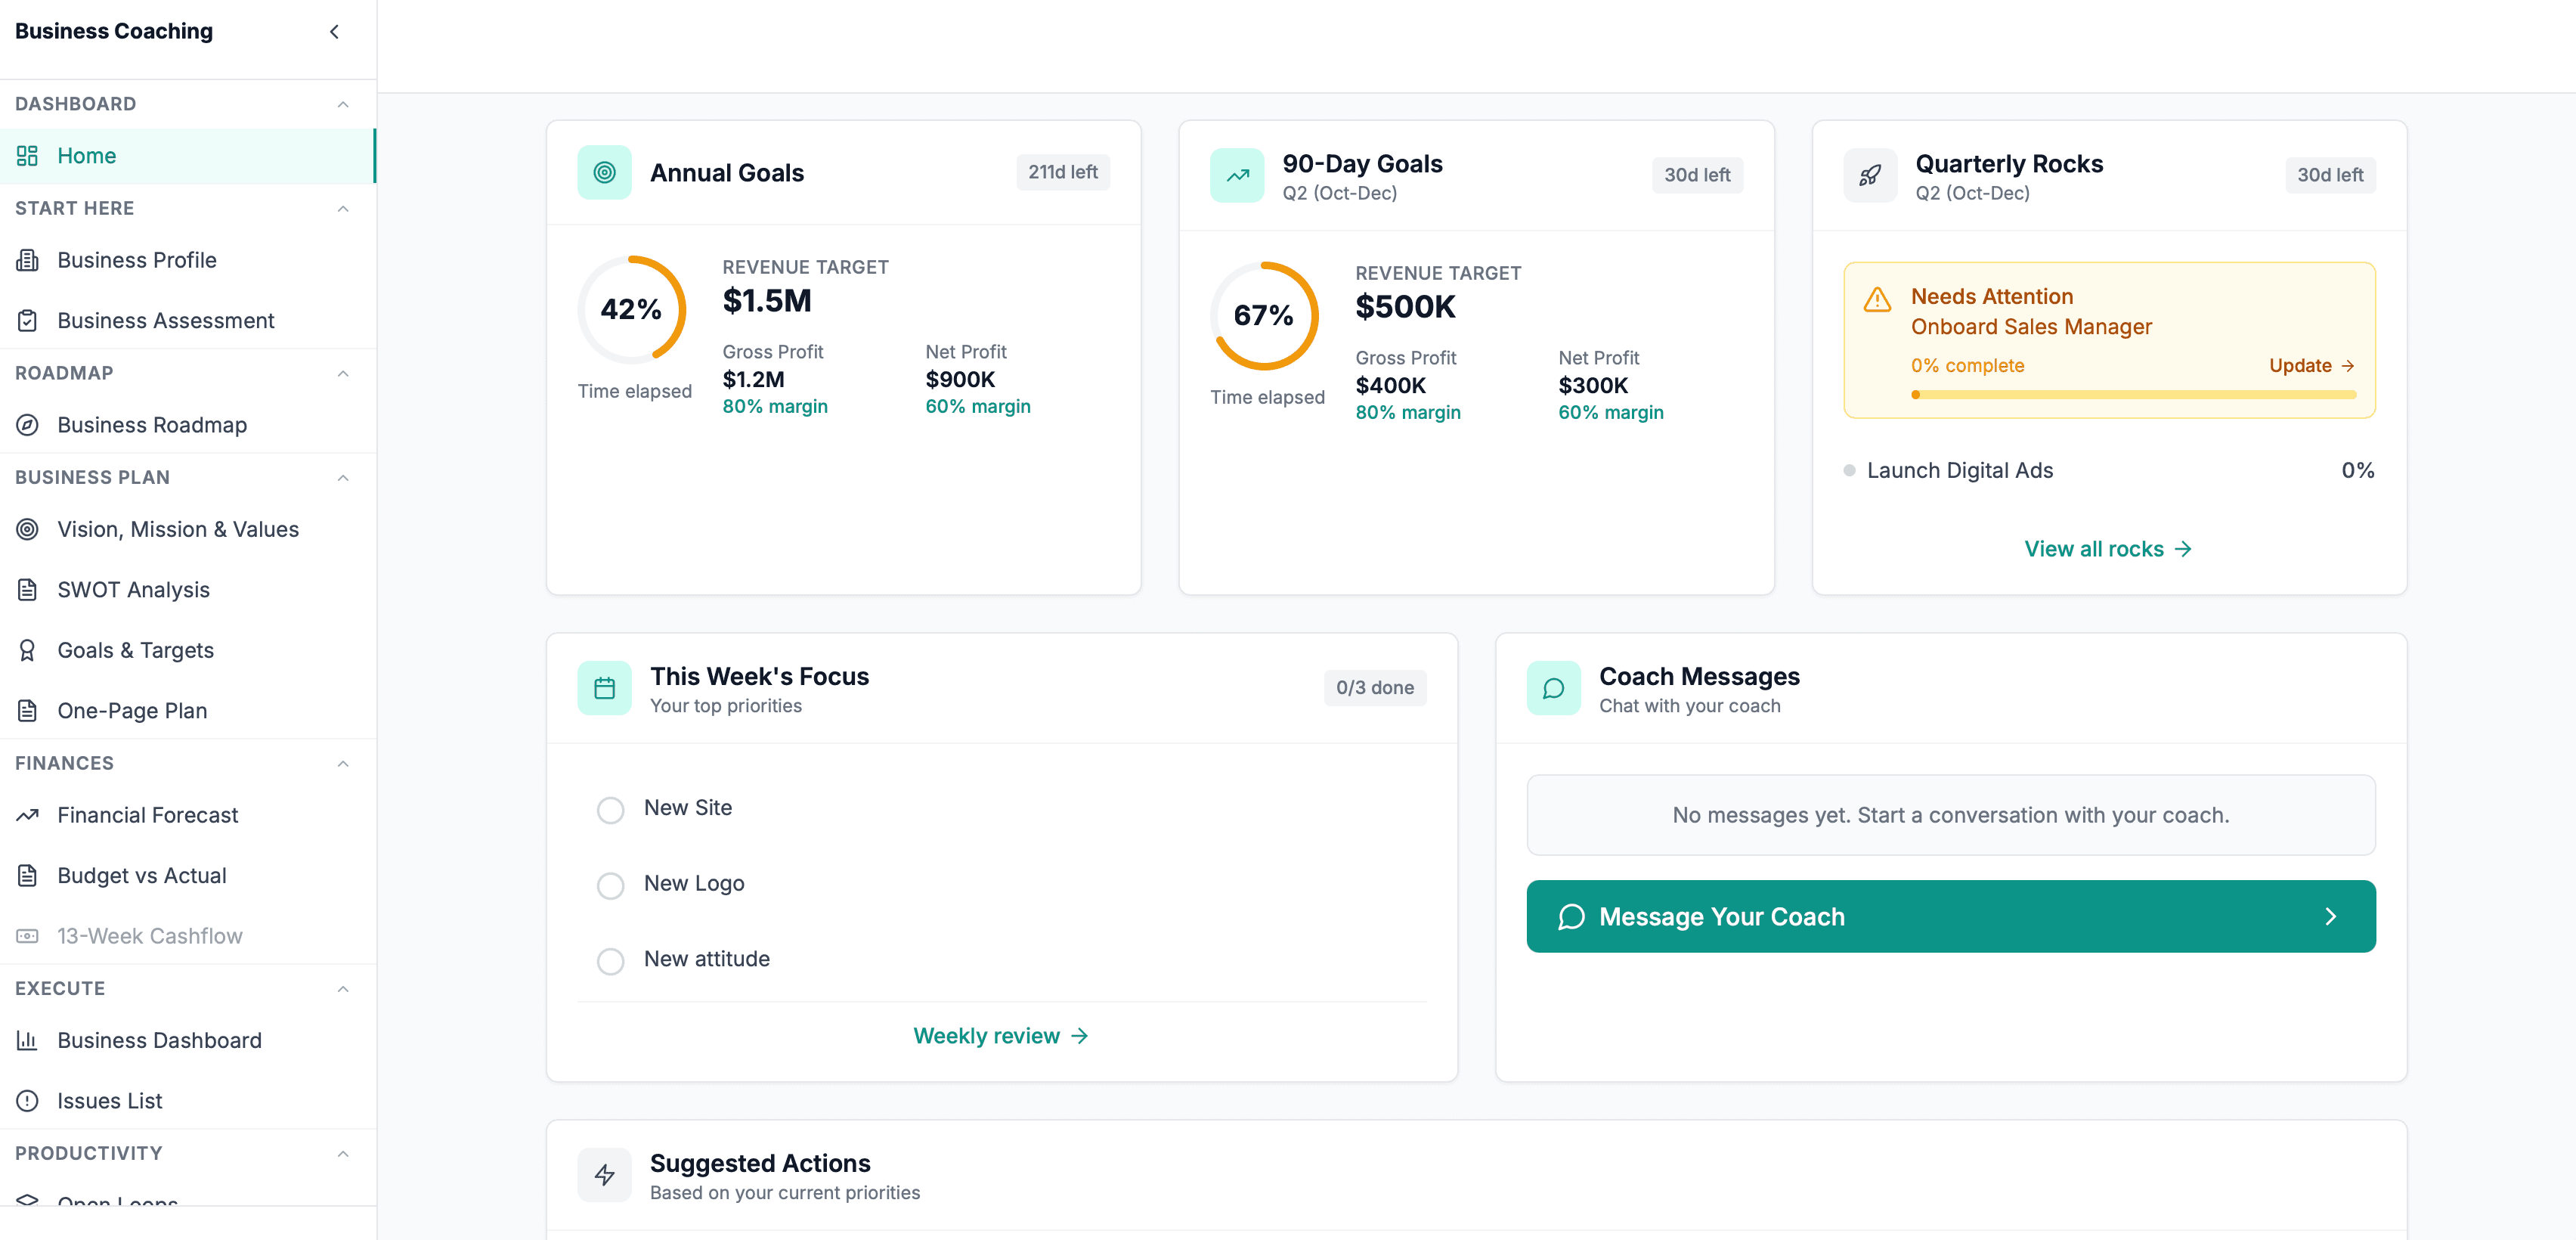
Task: Click the Suggested Actions lightning bolt icon
Action: [604, 1175]
